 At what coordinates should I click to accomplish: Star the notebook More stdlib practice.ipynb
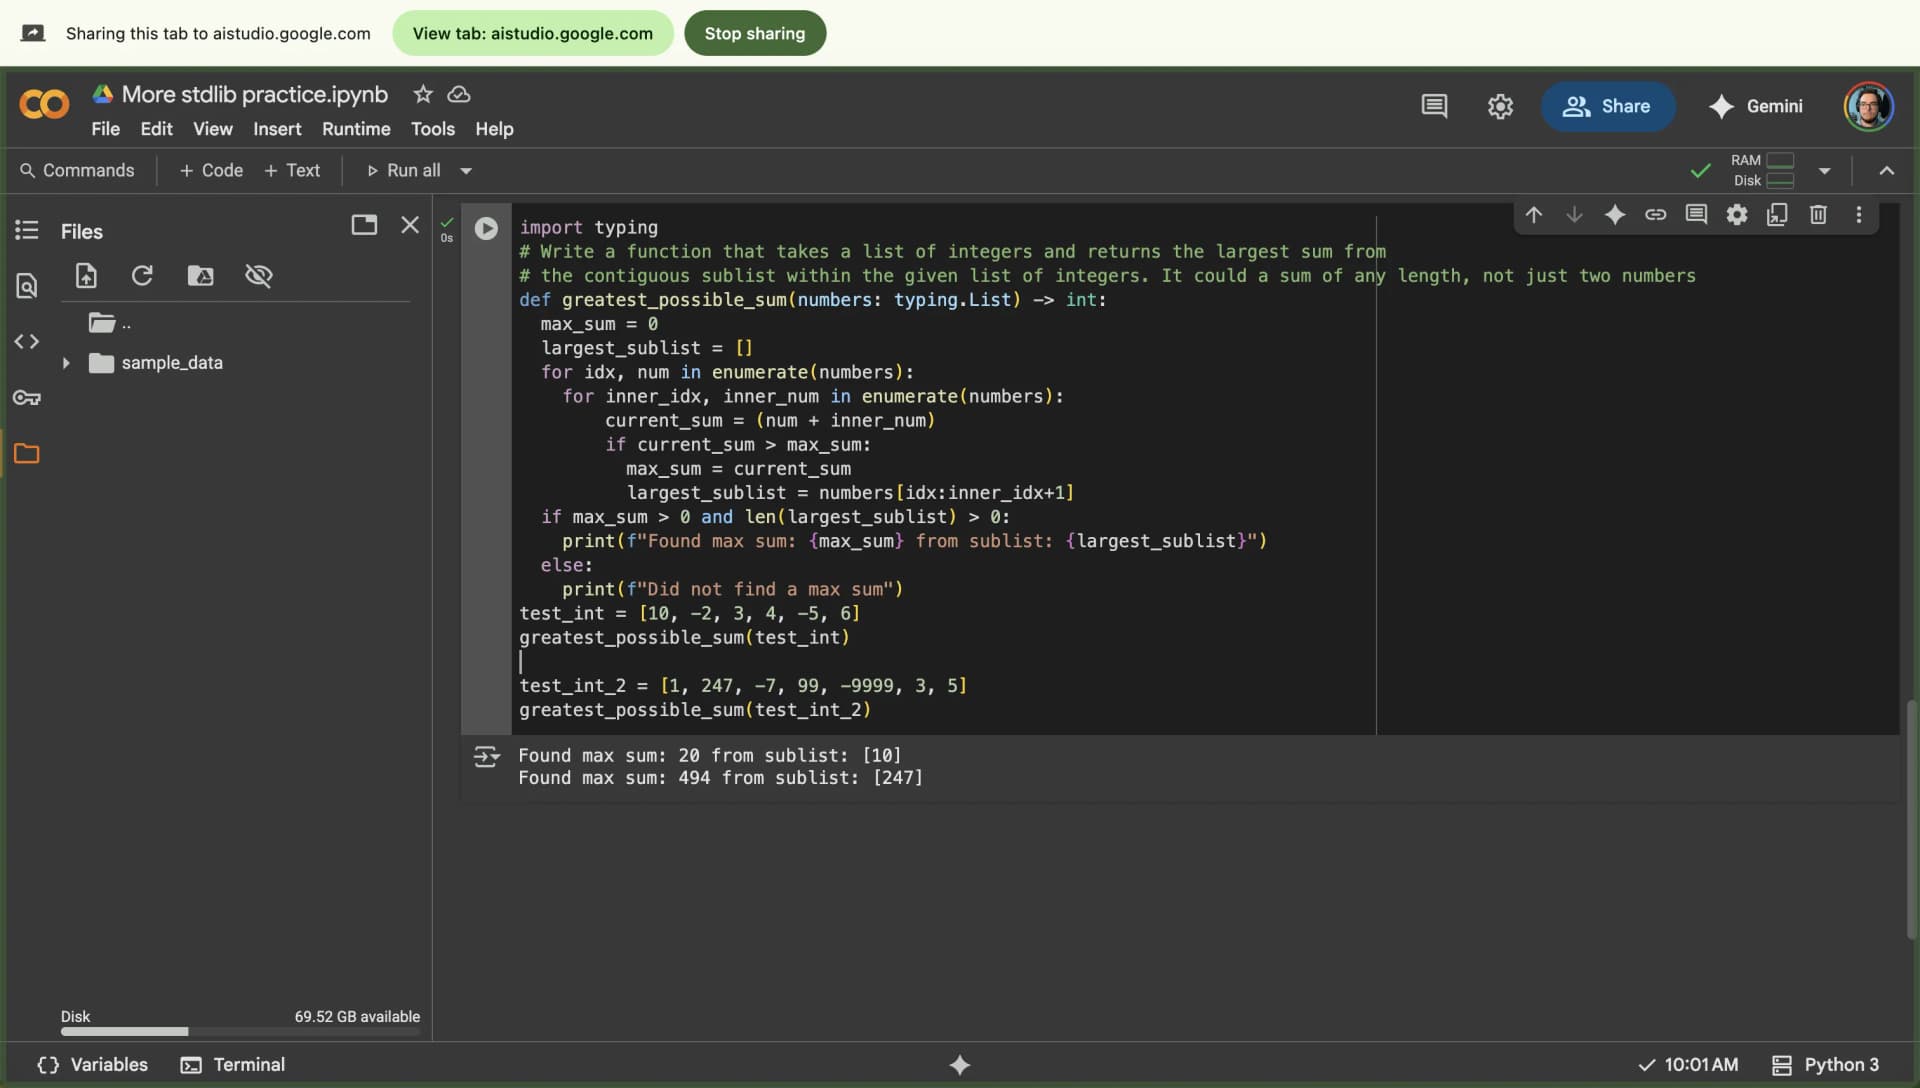[x=422, y=93]
